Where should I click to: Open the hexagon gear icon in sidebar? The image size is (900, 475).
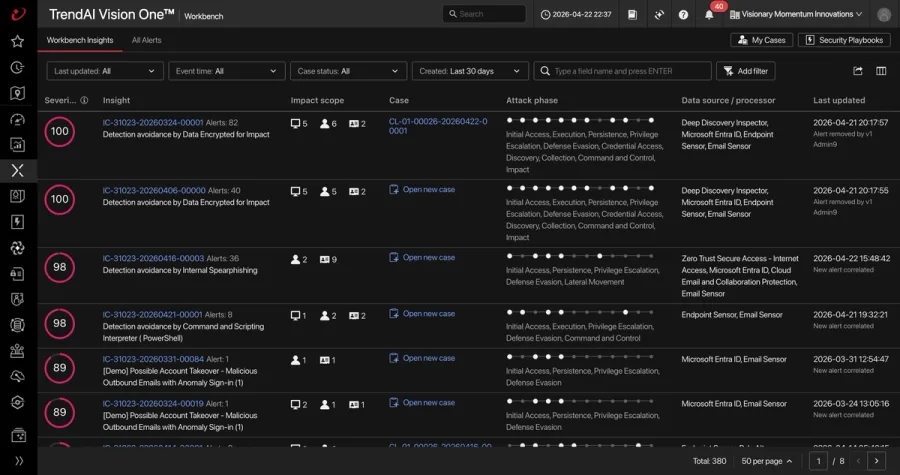click(18, 402)
